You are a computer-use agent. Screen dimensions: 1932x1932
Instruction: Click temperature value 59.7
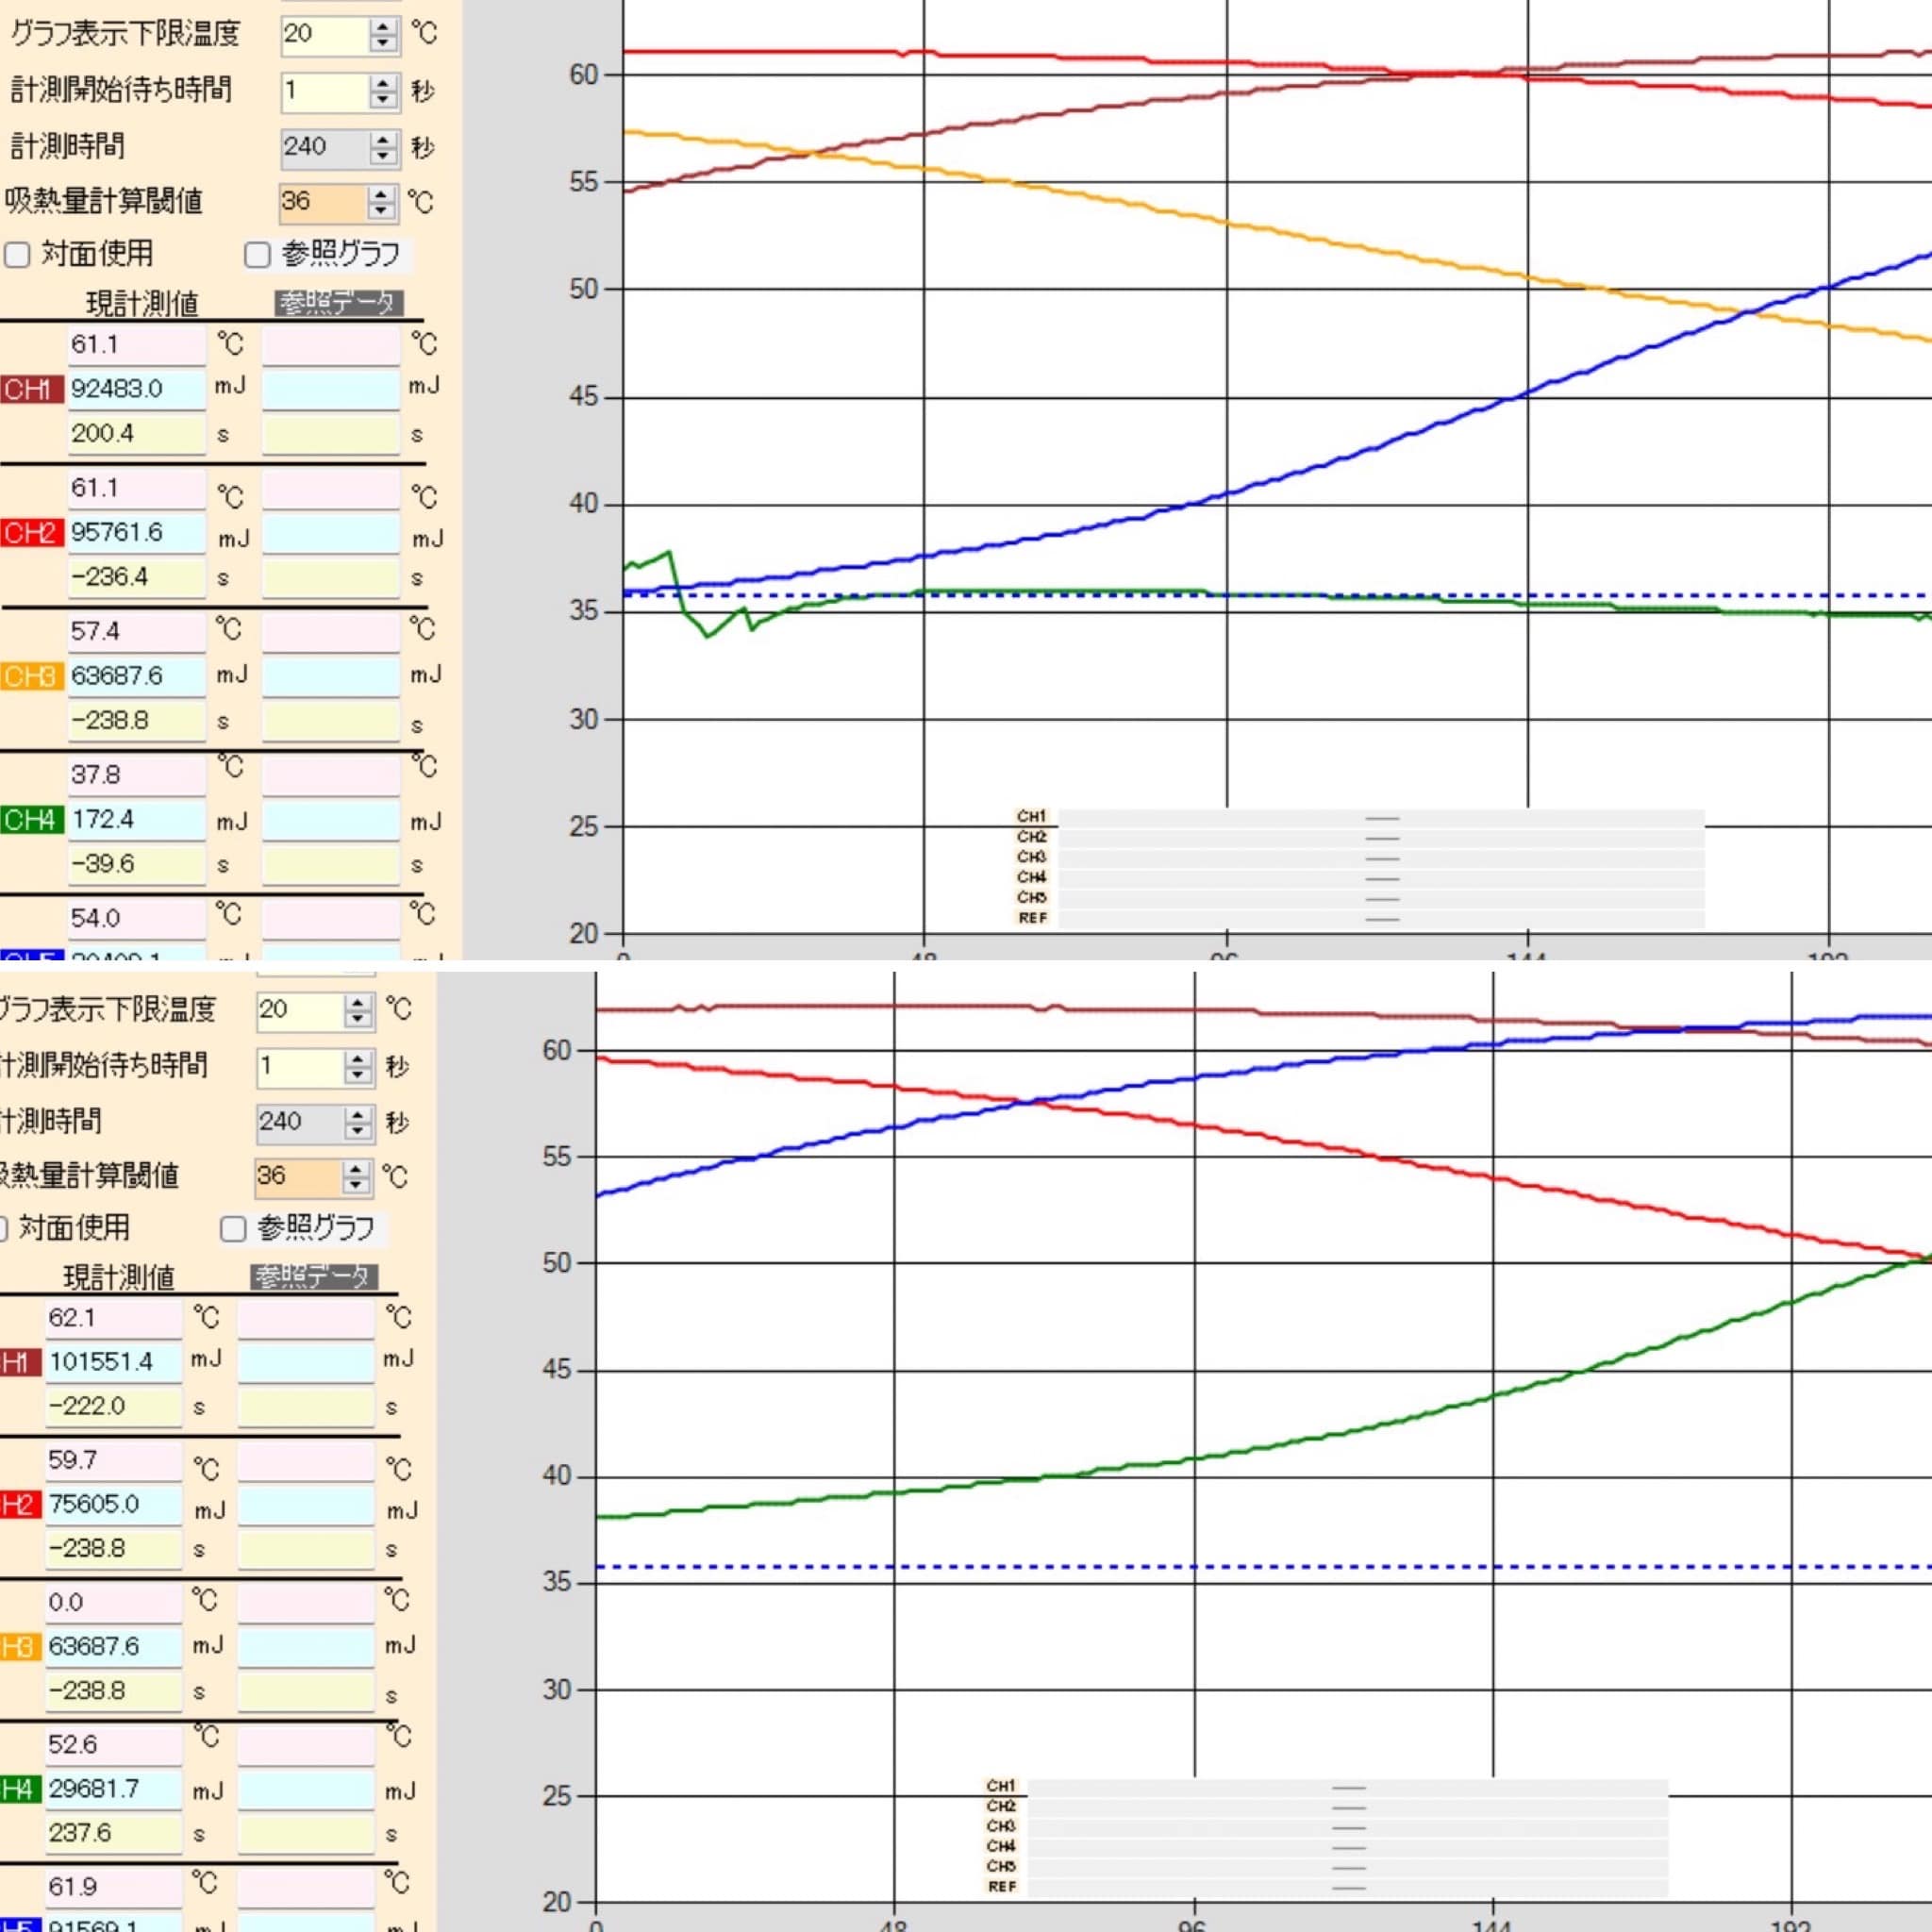click(x=114, y=1461)
